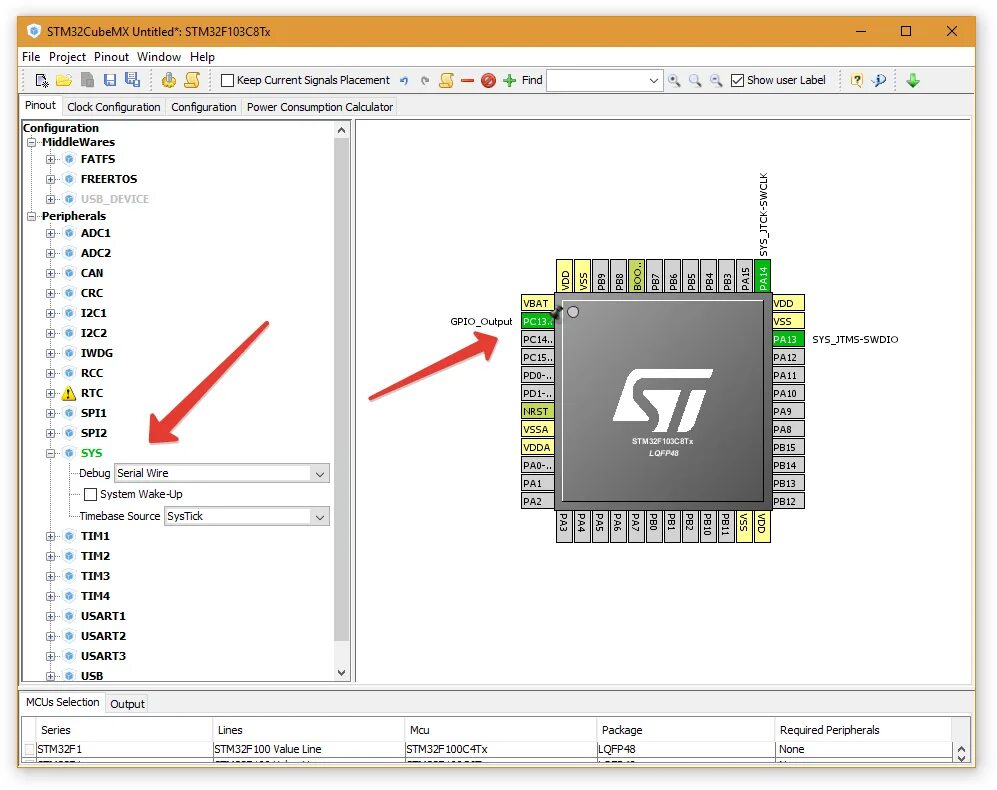Click the blue question arrow icon
The height and width of the screenshot is (790, 997).
click(879, 80)
